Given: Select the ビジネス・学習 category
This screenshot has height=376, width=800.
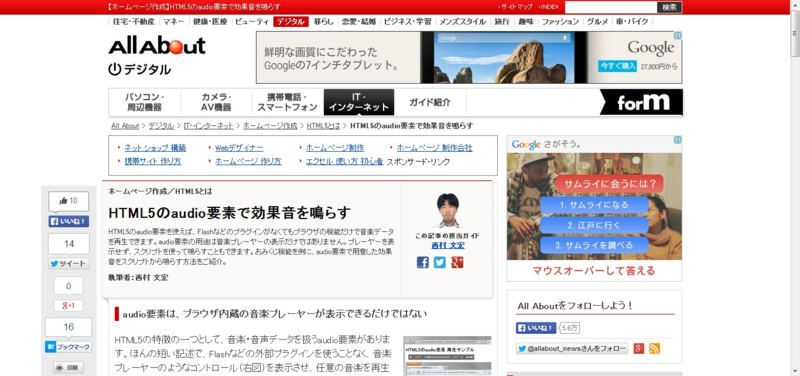Looking at the screenshot, I should click(x=407, y=21).
